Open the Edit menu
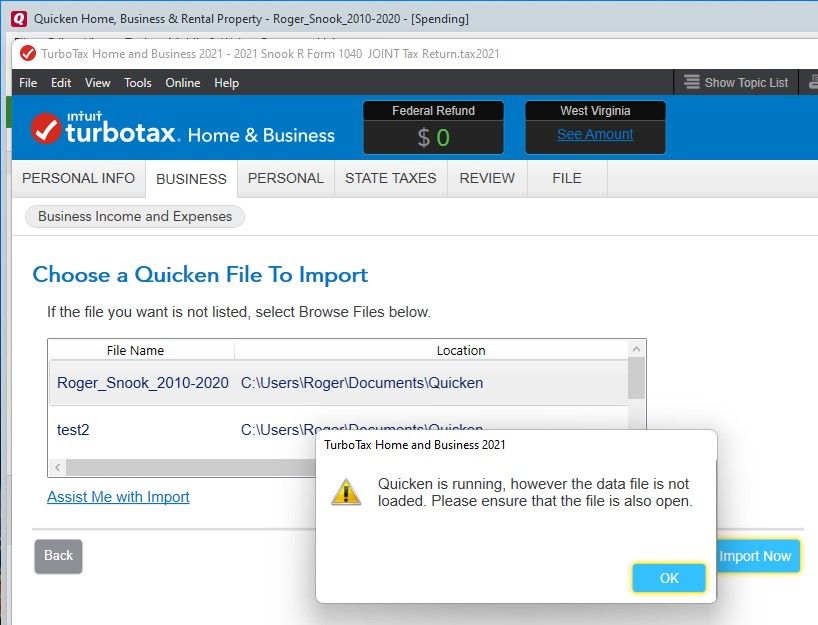Viewport: 818px width, 625px height. (61, 82)
